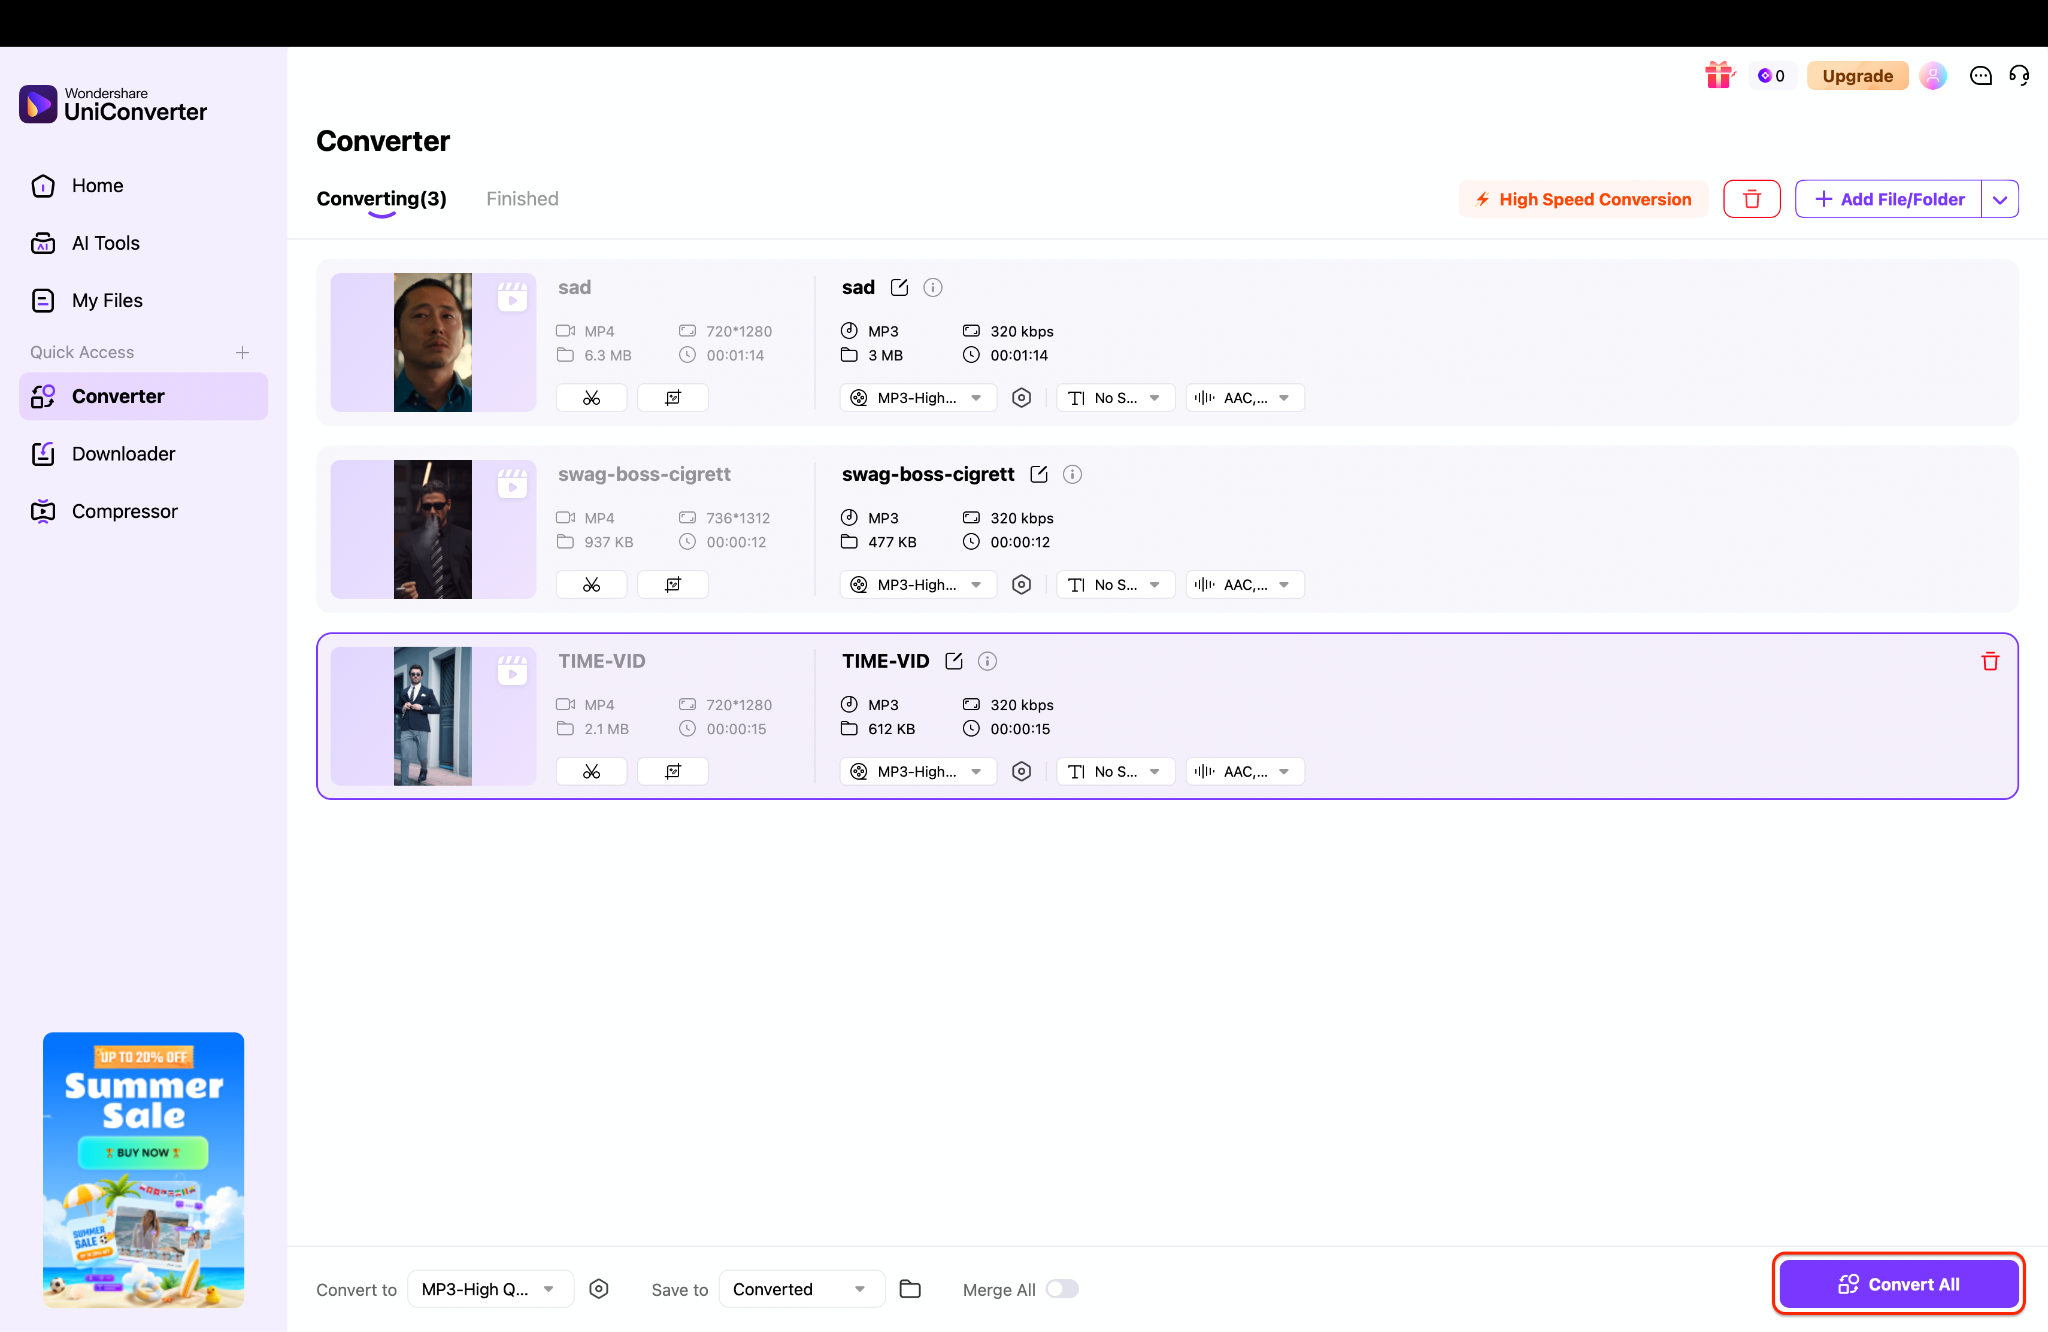Image resolution: width=2048 pixels, height=1332 pixels.
Task: Click the crop icon for sad
Action: (x=673, y=398)
